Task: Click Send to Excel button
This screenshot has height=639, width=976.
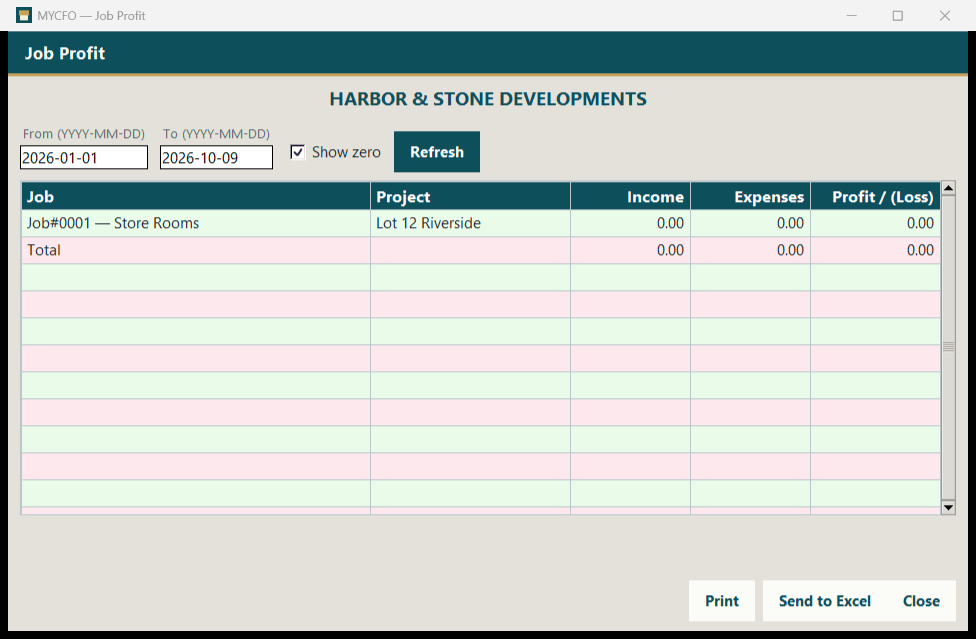Action: click(824, 601)
